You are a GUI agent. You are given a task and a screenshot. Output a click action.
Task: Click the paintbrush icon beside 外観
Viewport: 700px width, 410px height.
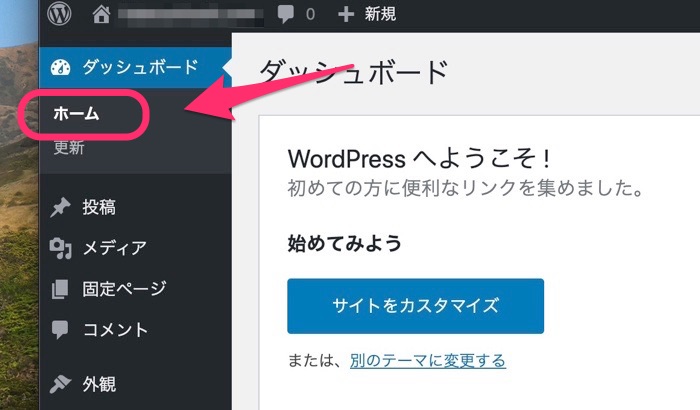point(60,384)
